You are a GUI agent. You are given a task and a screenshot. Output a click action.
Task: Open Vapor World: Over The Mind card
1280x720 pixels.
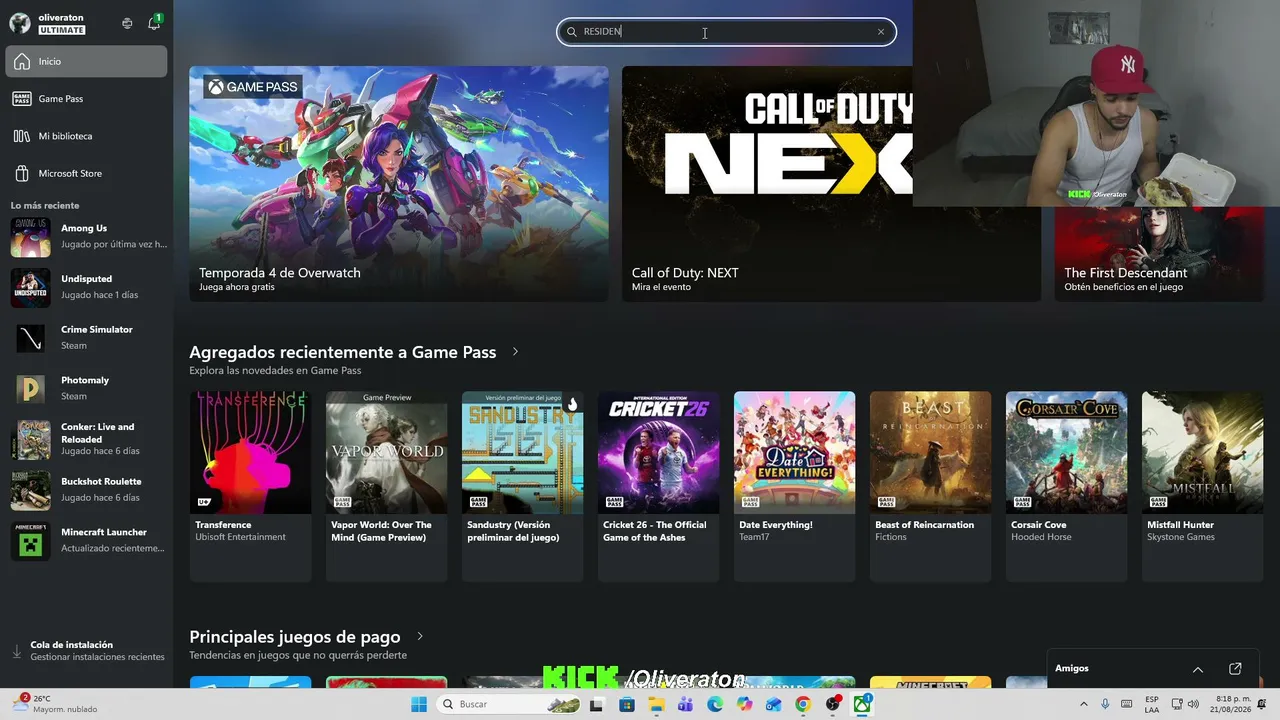click(x=387, y=486)
